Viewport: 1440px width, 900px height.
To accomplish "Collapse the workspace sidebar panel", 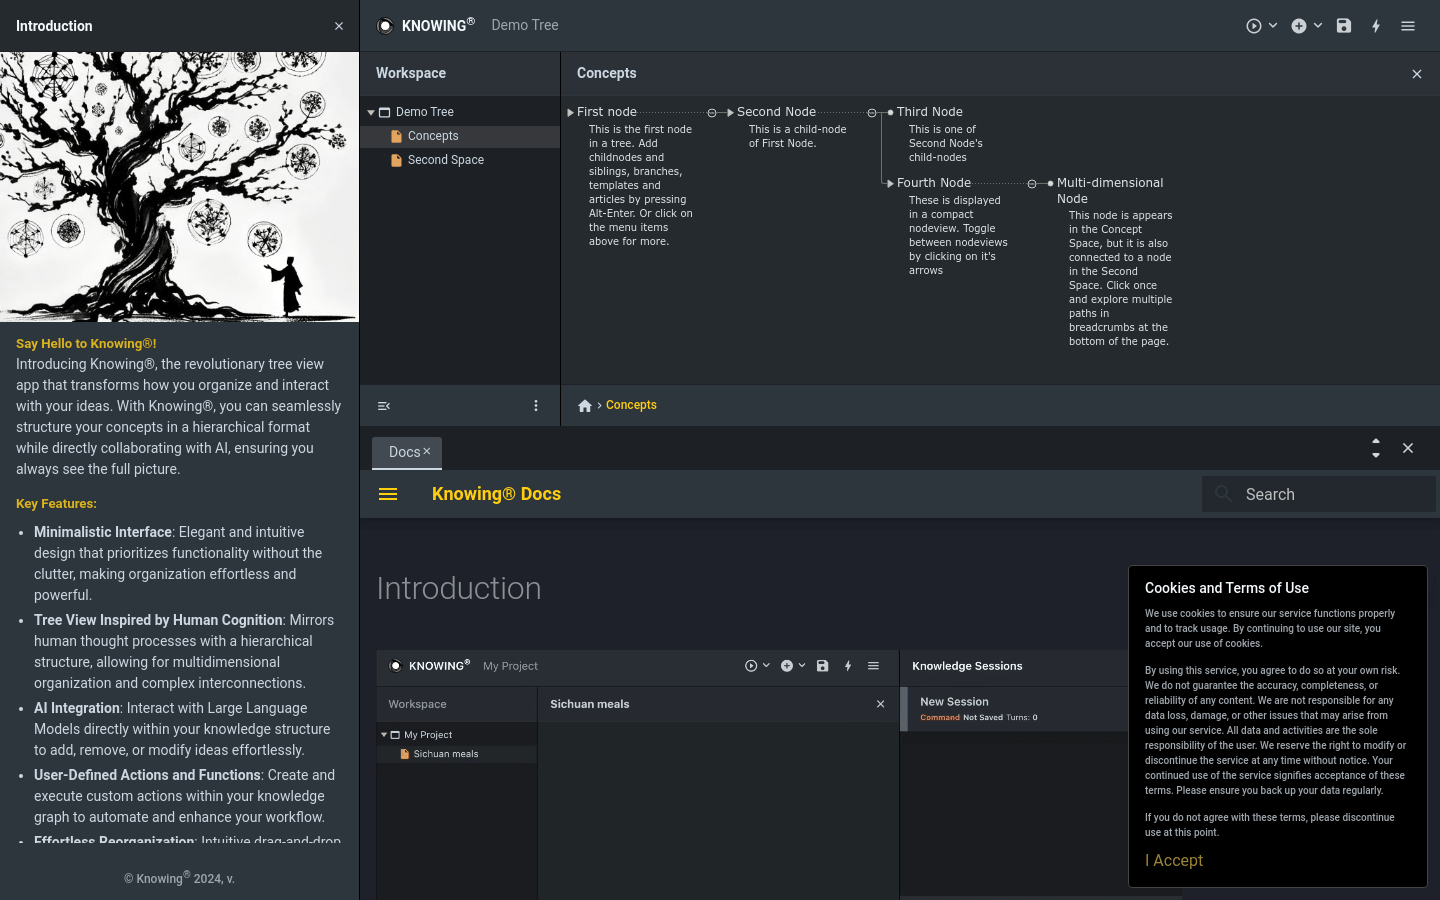I will point(384,406).
